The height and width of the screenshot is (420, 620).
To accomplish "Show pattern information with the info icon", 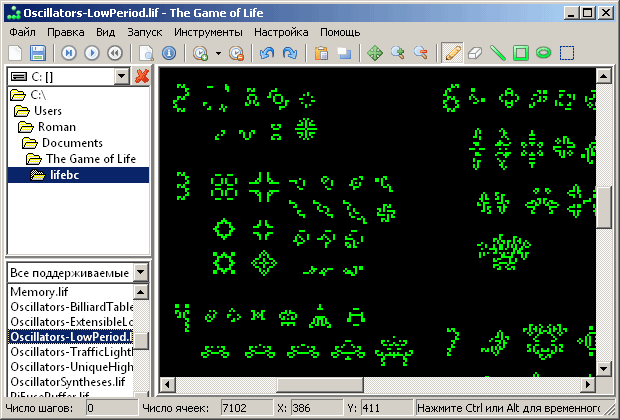I will (169, 53).
